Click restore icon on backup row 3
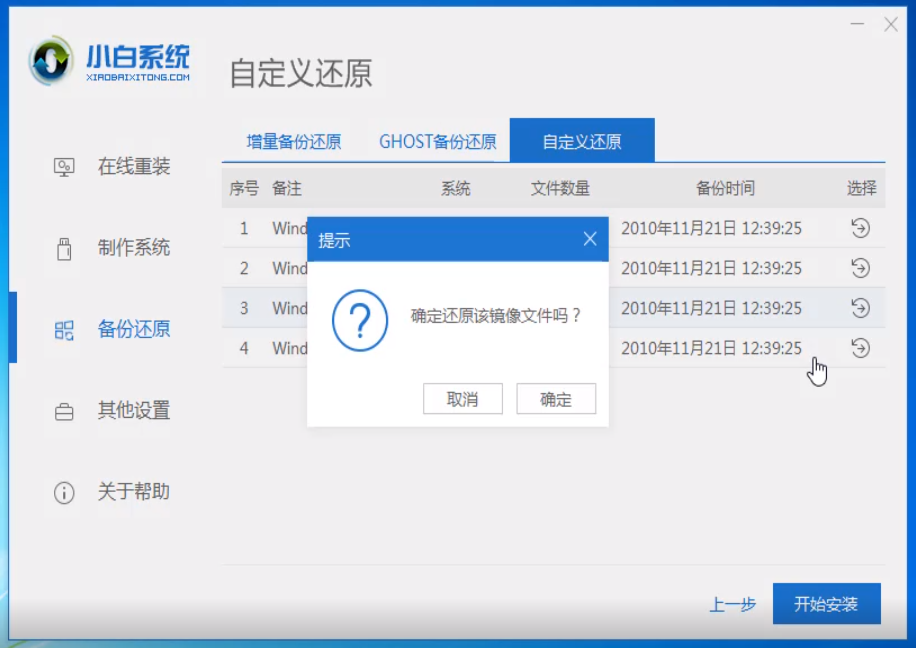916x648 pixels. 859,308
